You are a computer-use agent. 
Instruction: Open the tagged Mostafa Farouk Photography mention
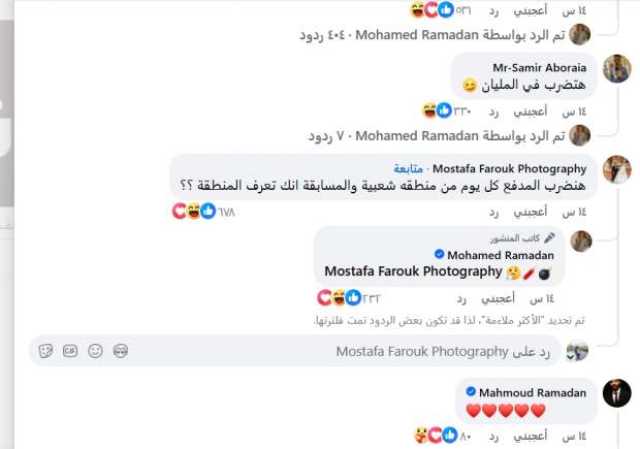[413, 271]
